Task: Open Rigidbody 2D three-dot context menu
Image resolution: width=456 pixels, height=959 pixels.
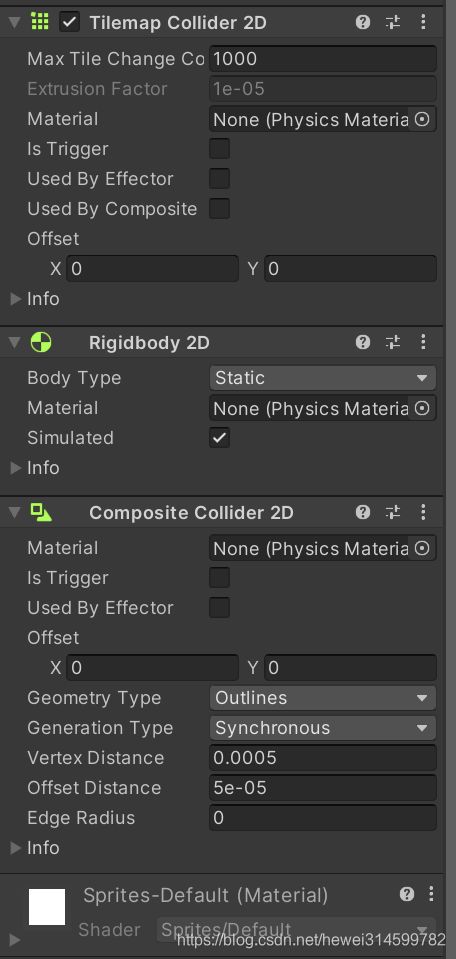Action: point(423,342)
